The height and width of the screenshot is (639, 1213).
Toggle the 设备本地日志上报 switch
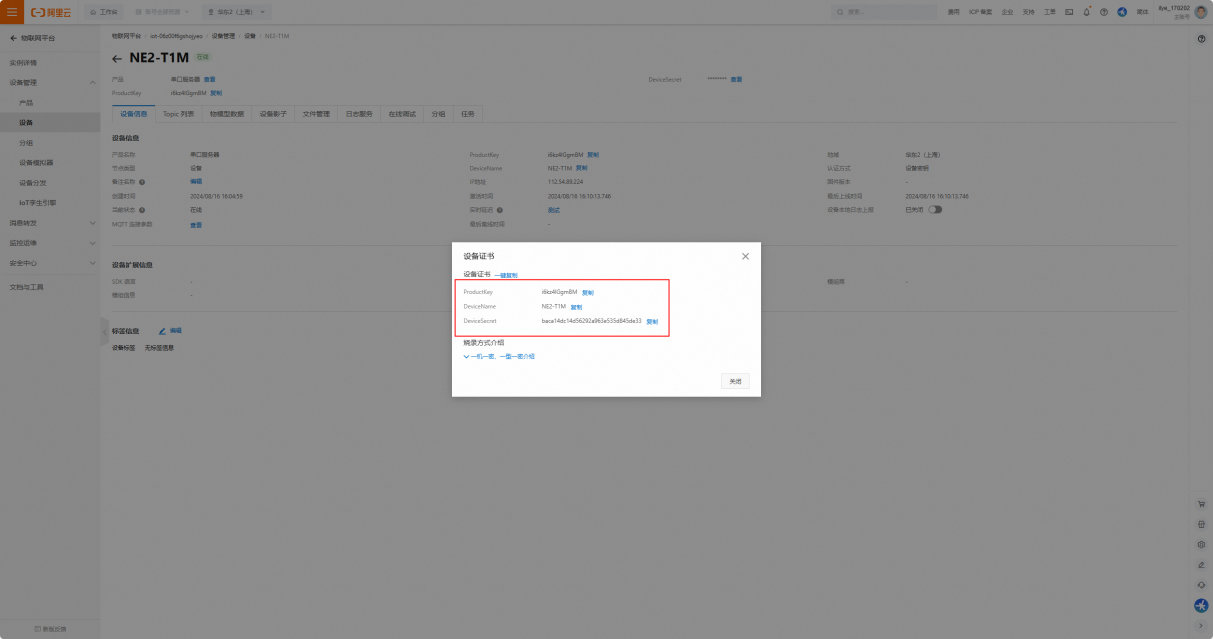935,210
